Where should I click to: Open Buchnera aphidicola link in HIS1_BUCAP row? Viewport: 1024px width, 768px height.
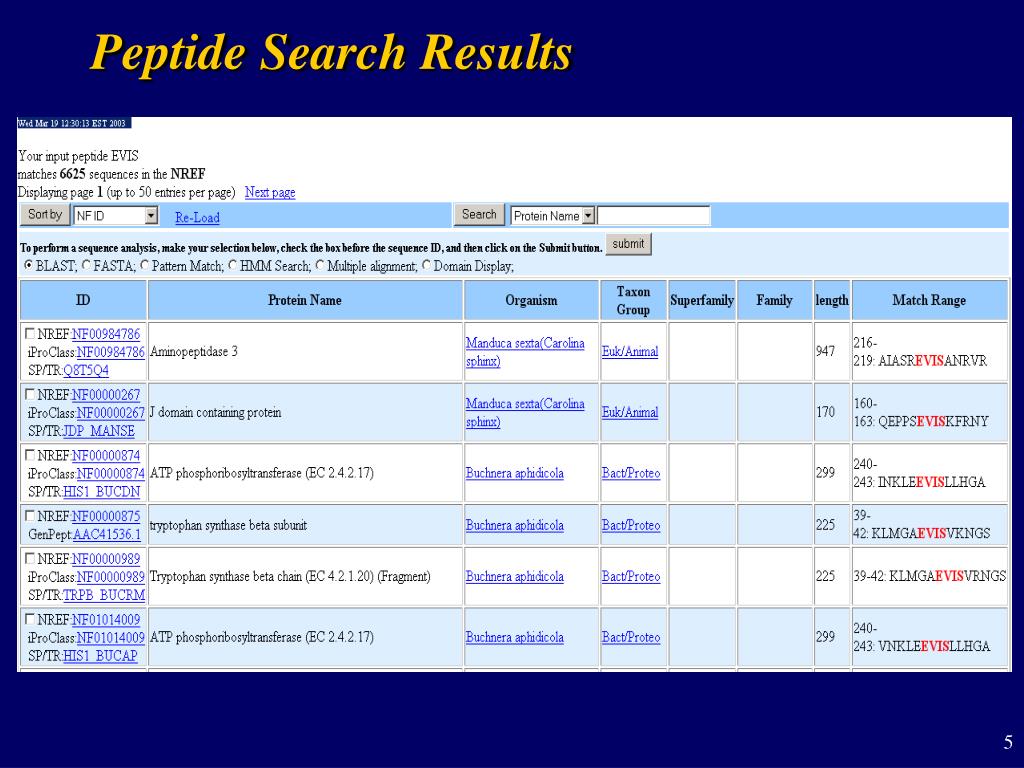(515, 637)
